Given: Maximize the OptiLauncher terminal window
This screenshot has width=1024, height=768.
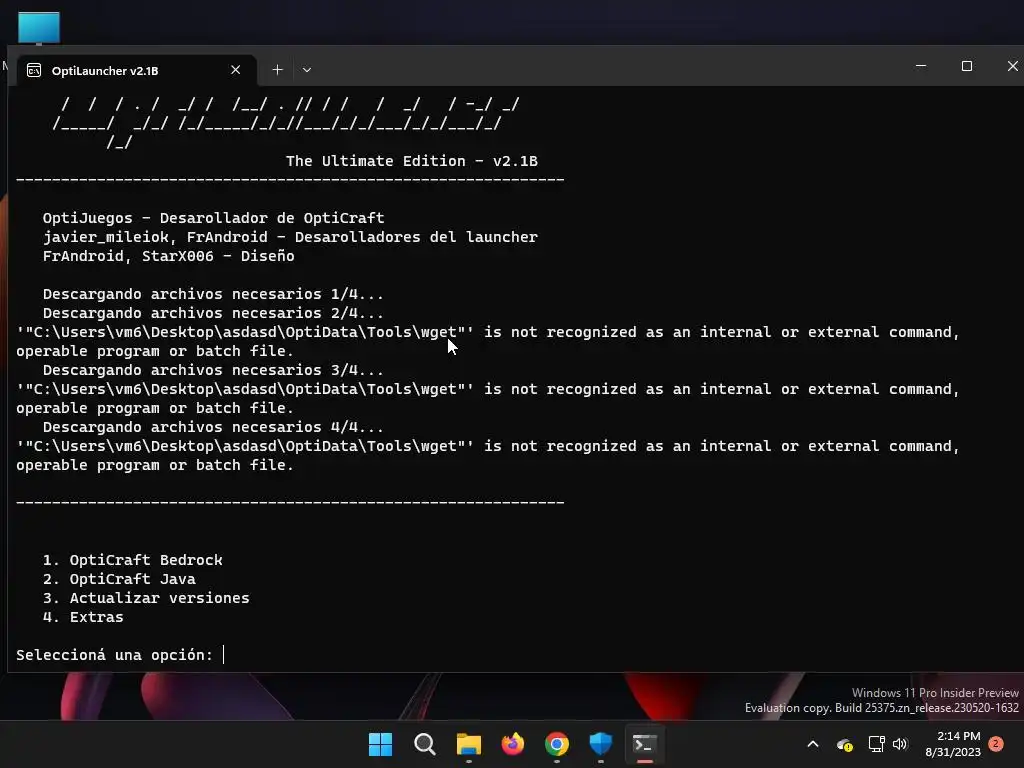Looking at the screenshot, I should 967,66.
